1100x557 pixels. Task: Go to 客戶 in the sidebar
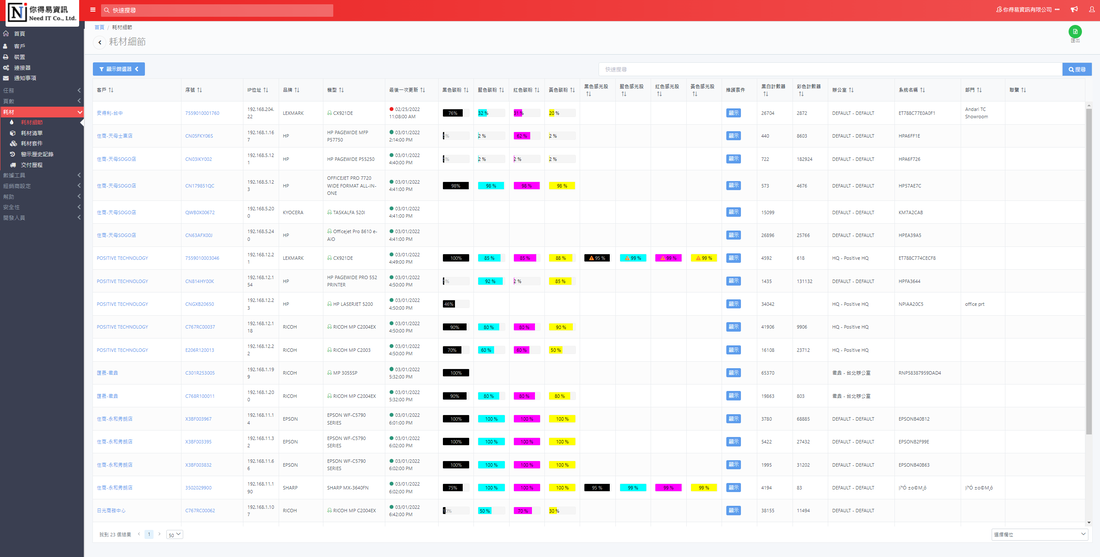[20, 46]
